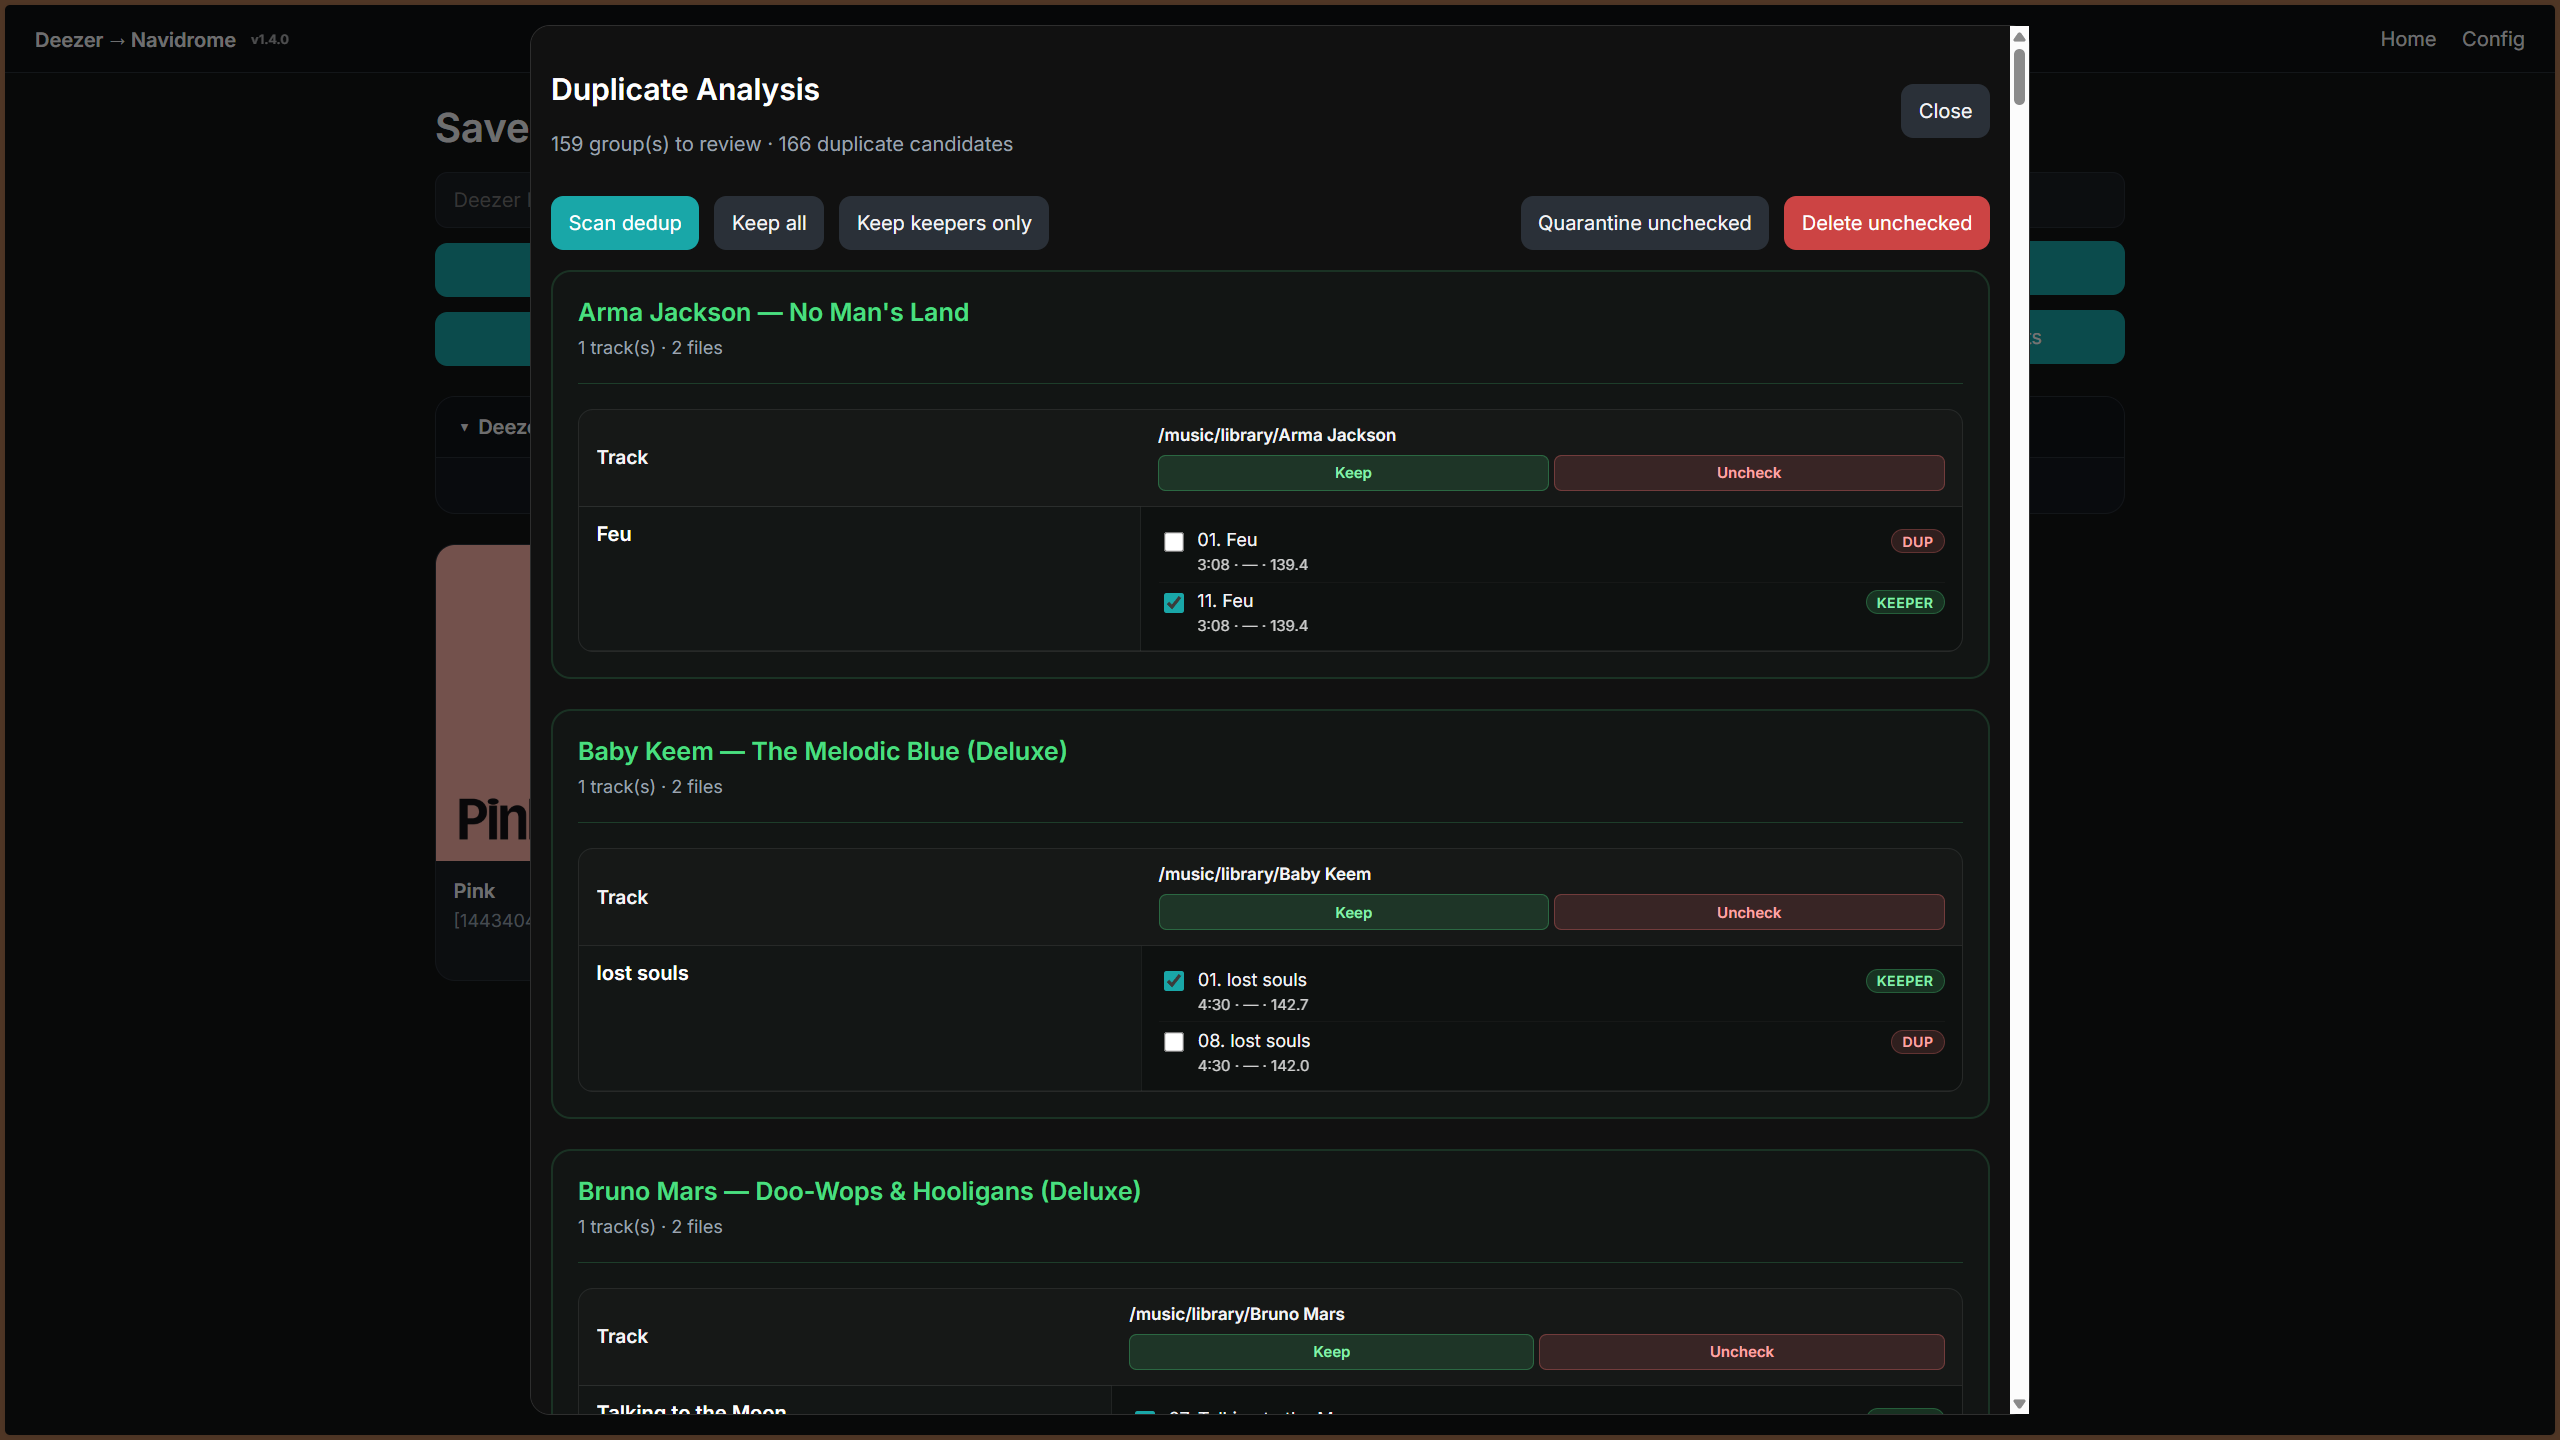Keep all Arma Jackson folder files
Viewport: 2560px width, 1440px height.
pos(1353,473)
